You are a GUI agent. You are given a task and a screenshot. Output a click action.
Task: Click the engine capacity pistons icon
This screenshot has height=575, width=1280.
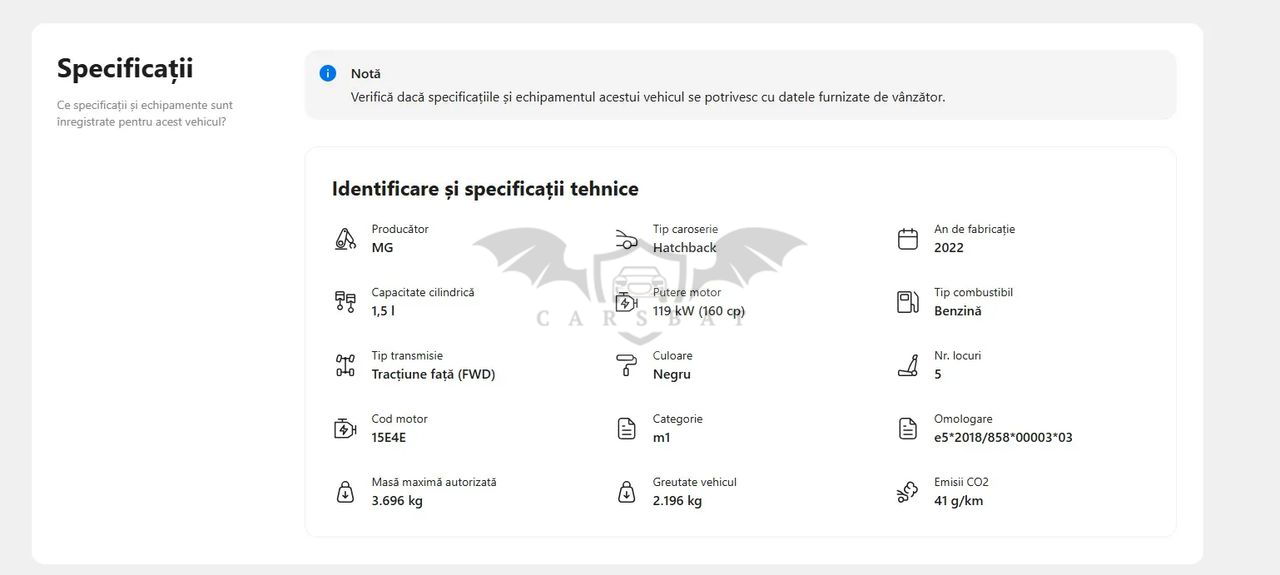click(x=345, y=302)
